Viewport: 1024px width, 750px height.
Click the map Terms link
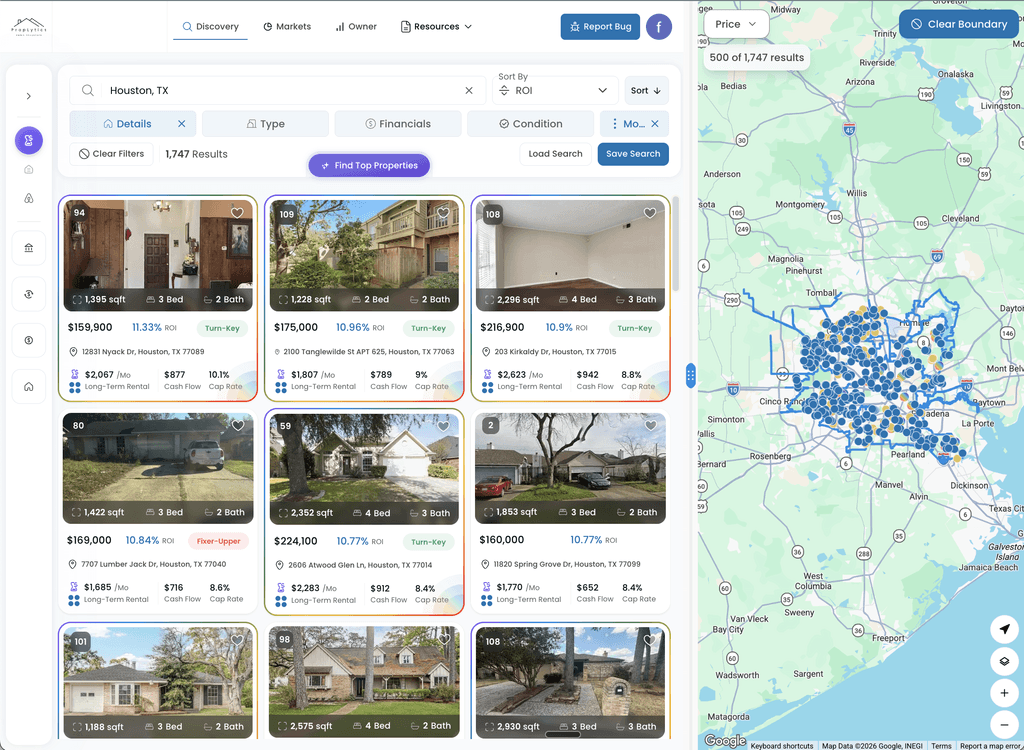click(941, 745)
